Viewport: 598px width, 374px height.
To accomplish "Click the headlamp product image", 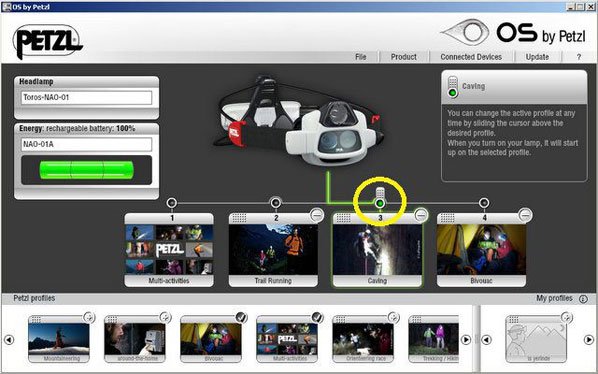I will coord(299,121).
